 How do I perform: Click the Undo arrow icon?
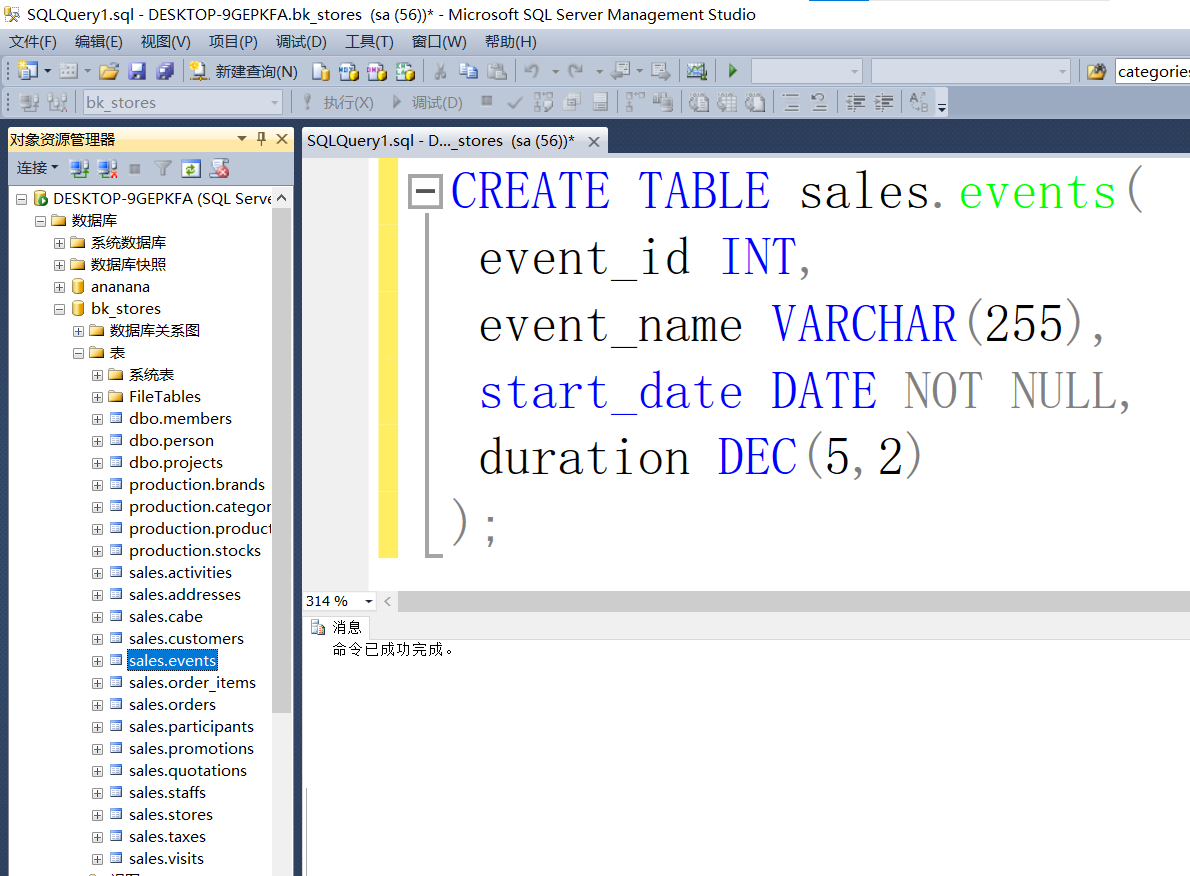pos(531,71)
